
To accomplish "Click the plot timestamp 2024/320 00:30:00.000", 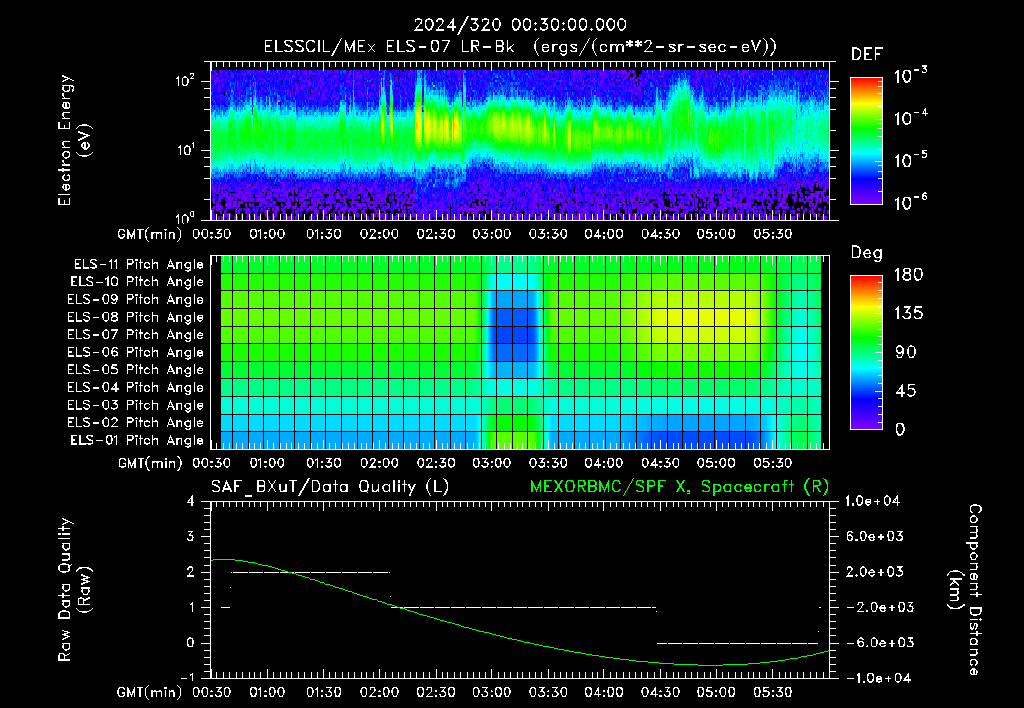I will [x=520, y=25].
